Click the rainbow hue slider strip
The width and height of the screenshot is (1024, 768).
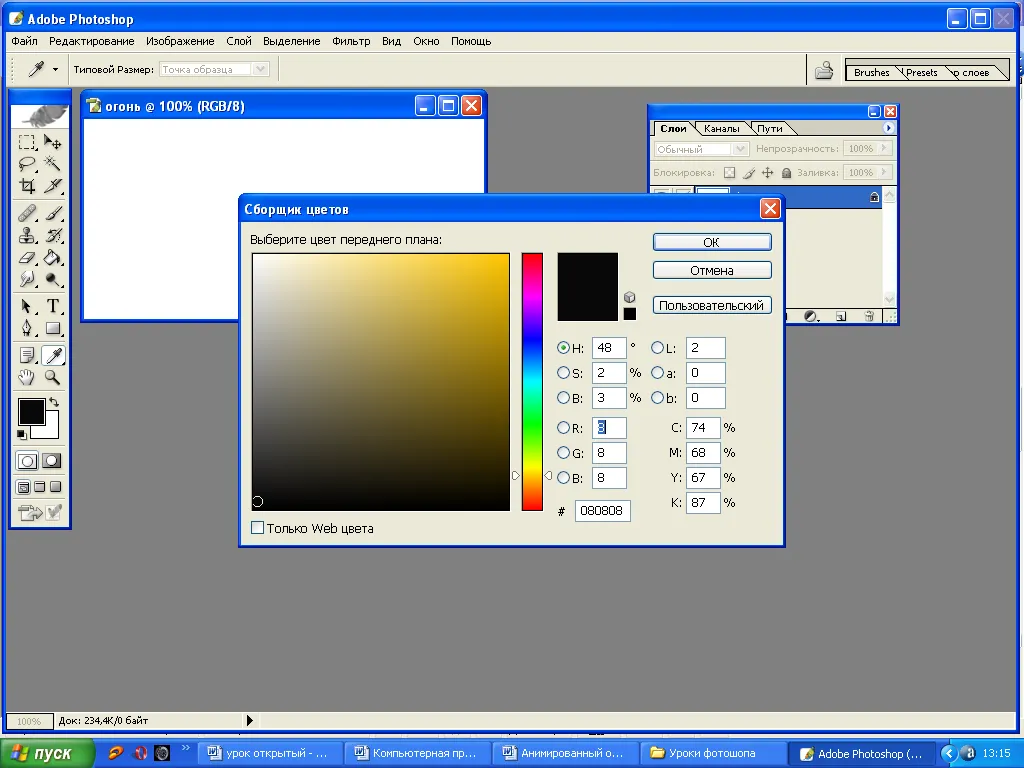pyautogui.click(x=532, y=380)
